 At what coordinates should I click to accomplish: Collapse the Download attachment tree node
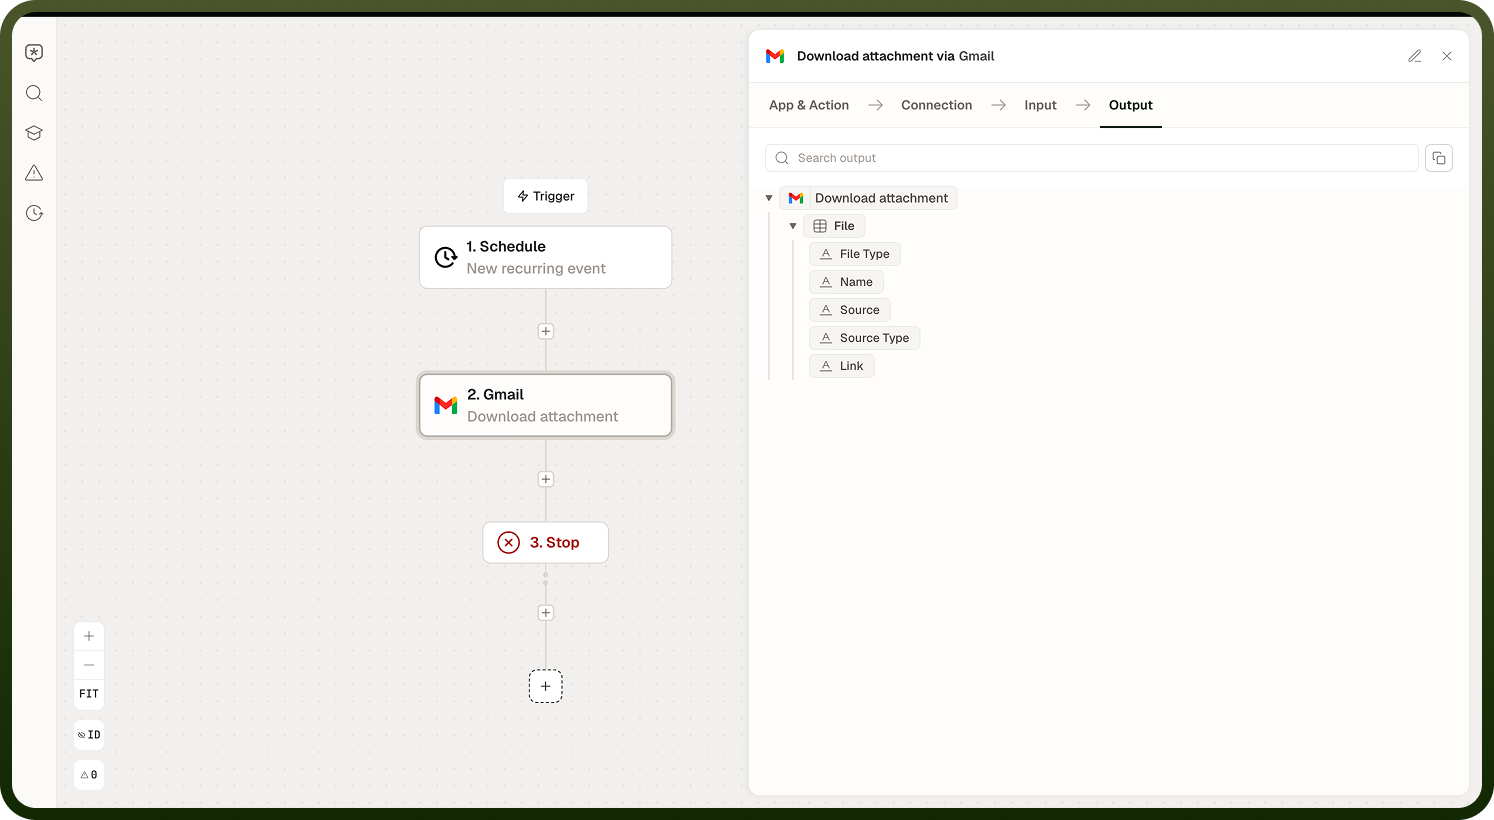(x=769, y=198)
